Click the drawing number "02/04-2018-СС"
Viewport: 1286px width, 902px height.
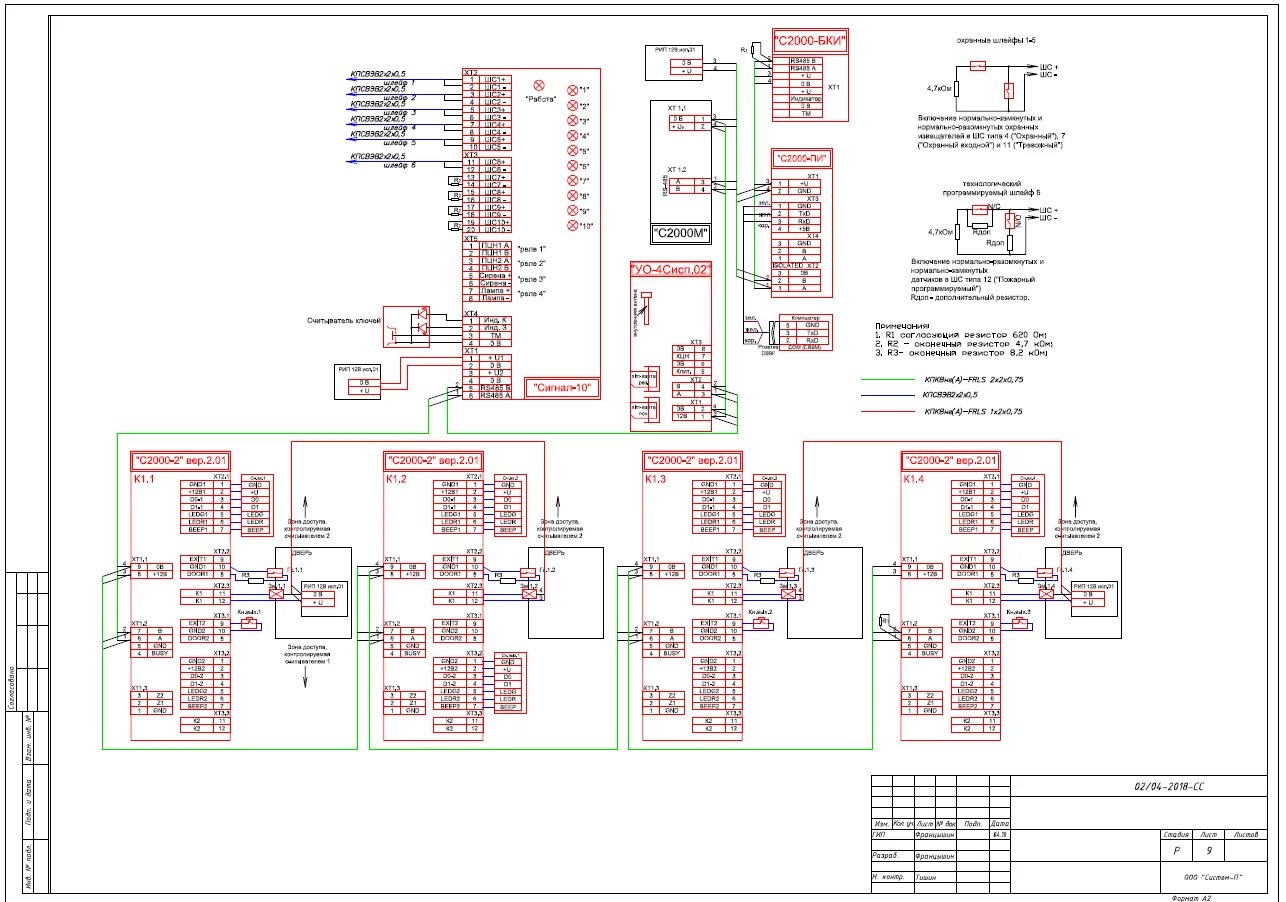(x=1169, y=788)
